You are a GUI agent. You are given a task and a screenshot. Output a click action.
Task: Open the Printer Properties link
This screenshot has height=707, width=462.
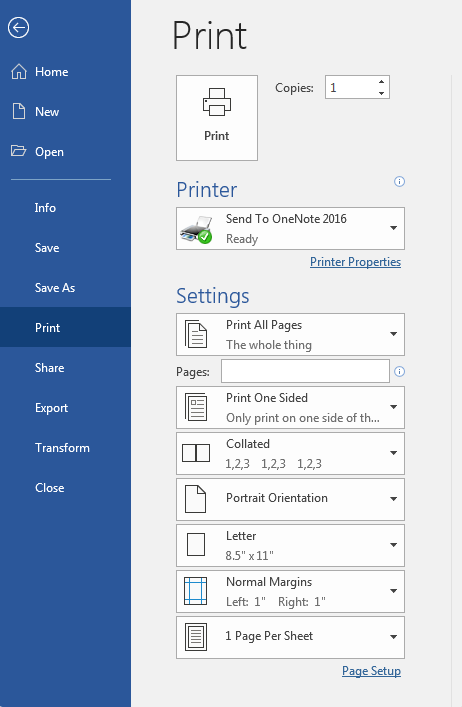coord(355,262)
